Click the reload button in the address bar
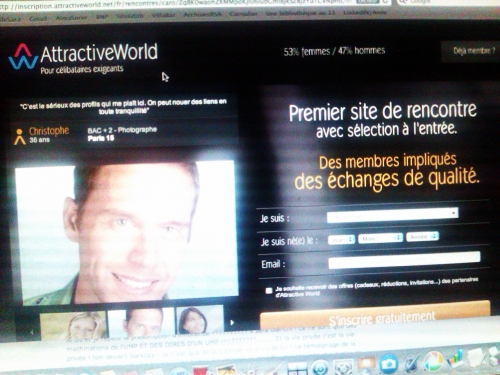Screen dimensions: 500x375 tap(384, 2)
